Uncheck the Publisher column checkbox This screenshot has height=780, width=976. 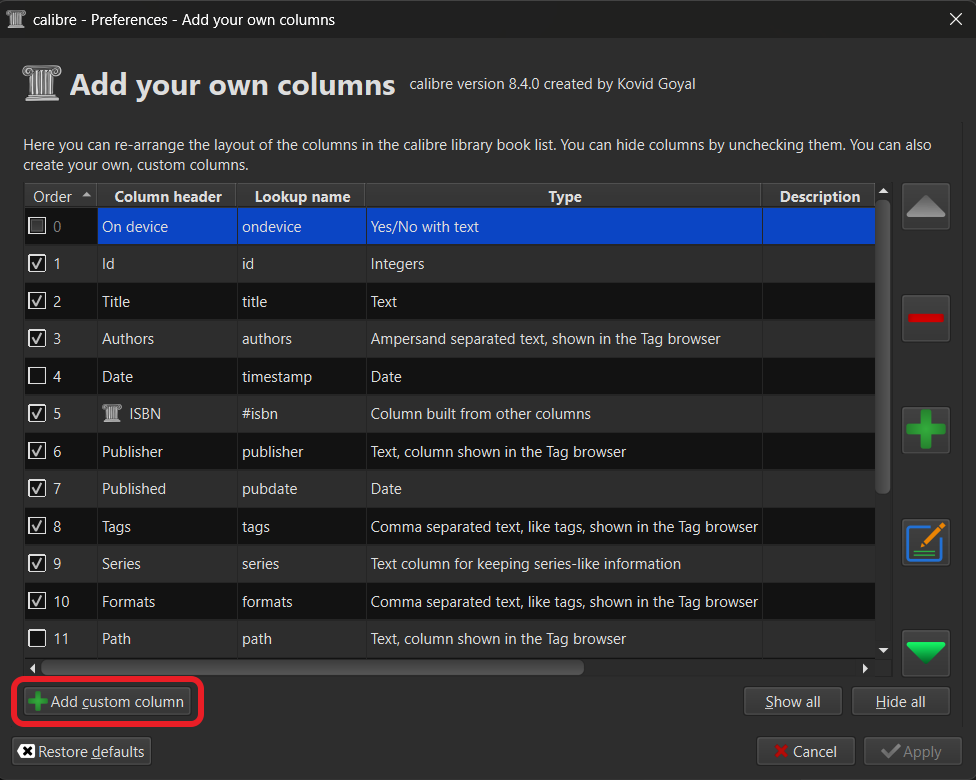click(37, 451)
